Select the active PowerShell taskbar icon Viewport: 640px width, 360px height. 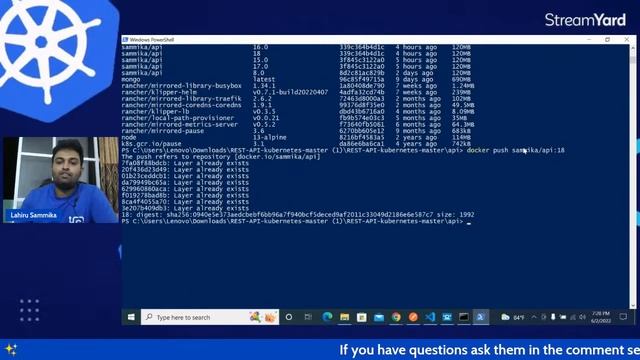click(481, 317)
